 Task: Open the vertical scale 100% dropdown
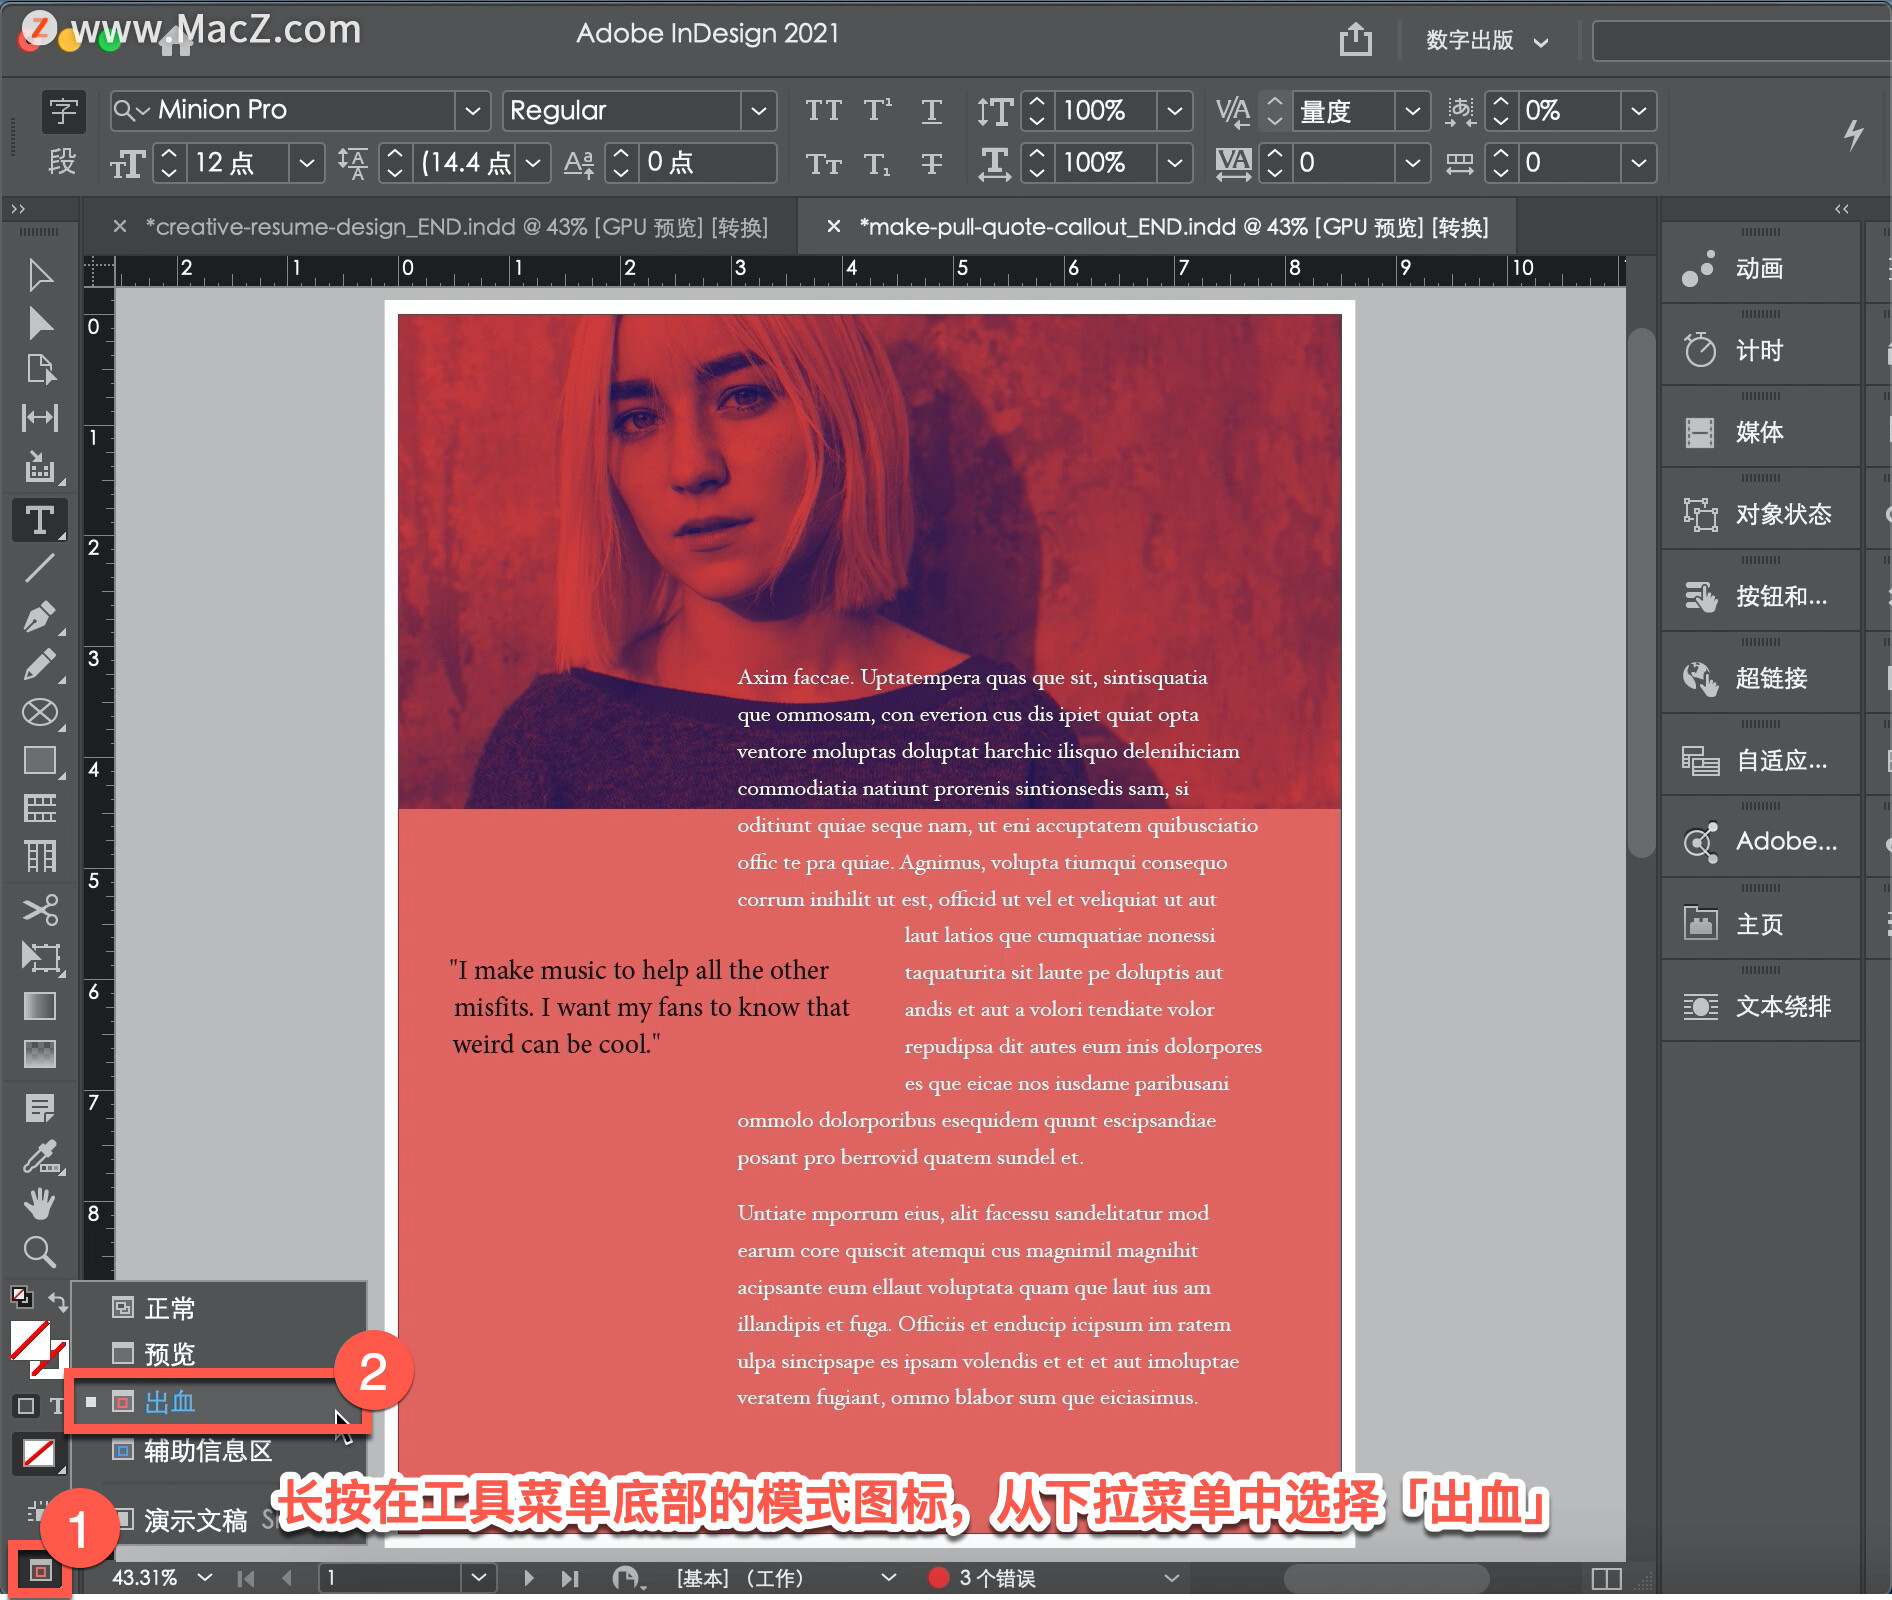coord(1175,110)
